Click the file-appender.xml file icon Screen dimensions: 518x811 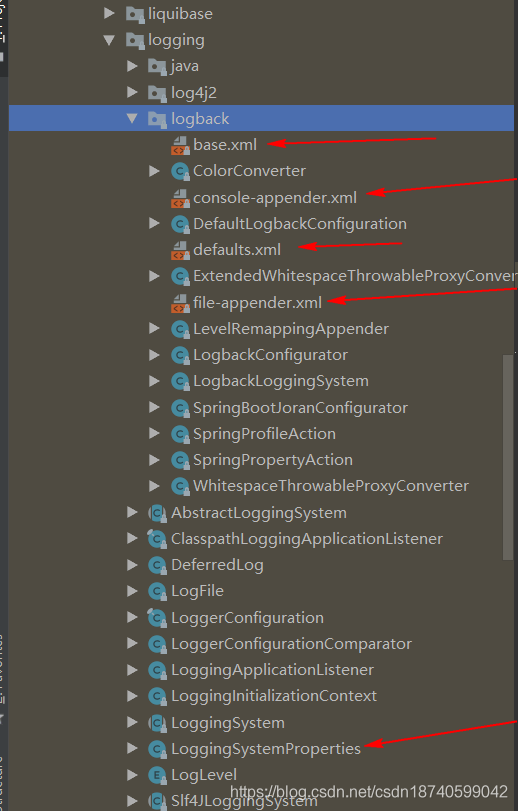[180, 303]
